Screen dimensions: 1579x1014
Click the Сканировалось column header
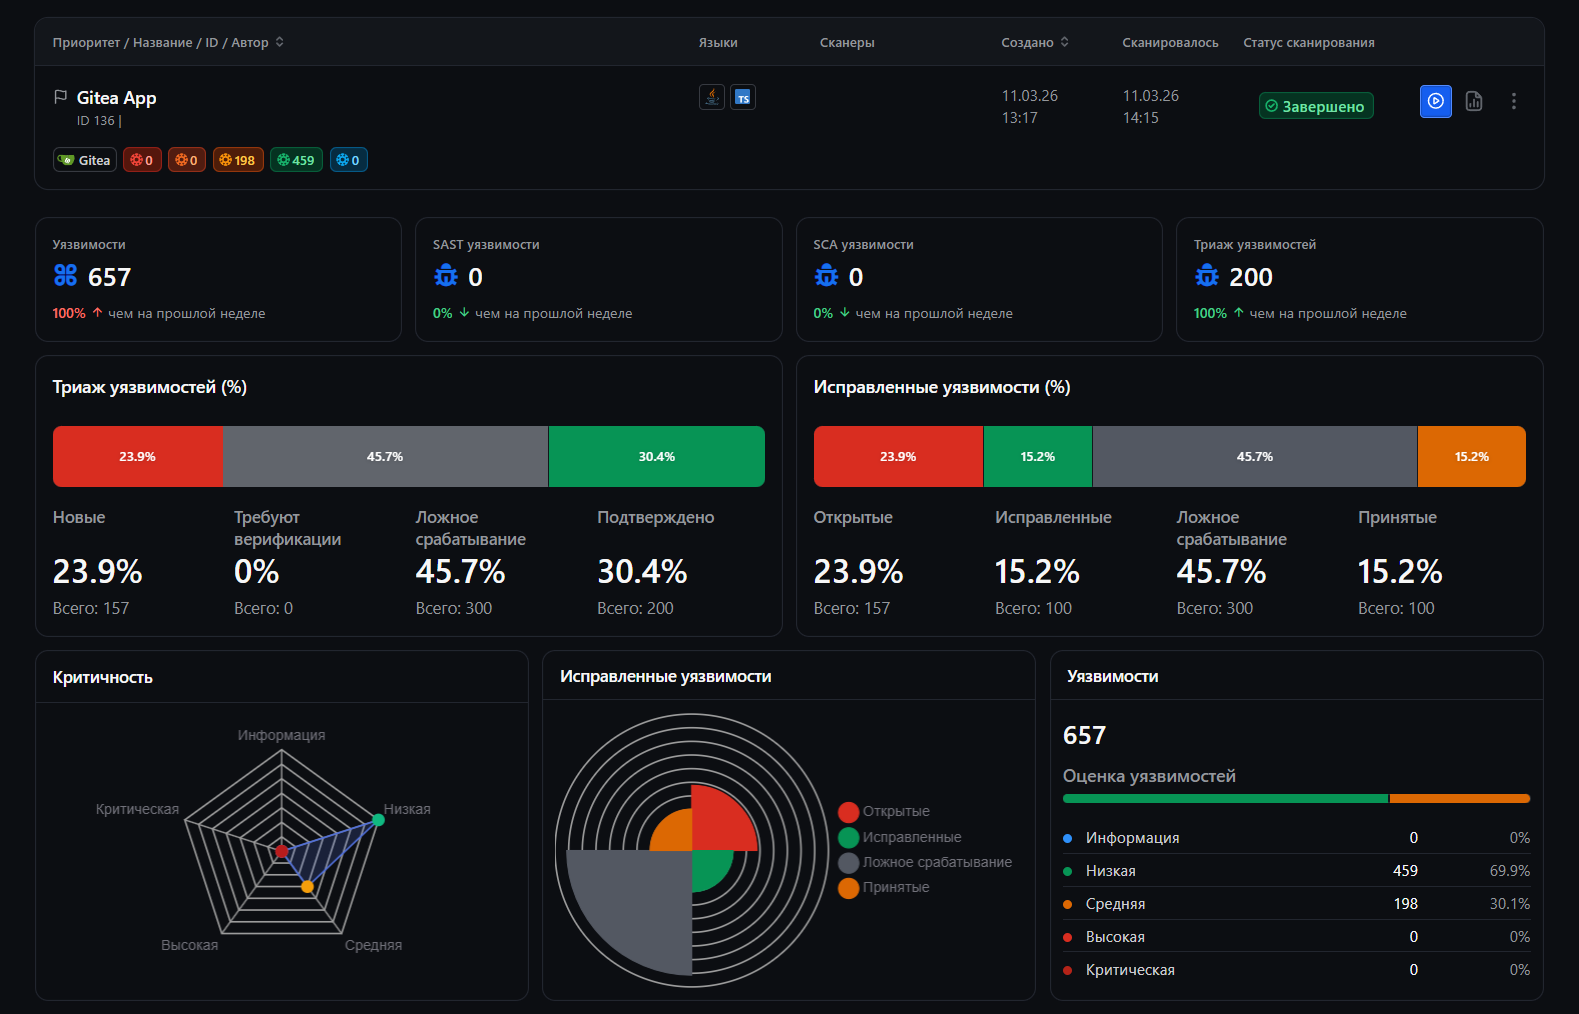tap(1170, 42)
